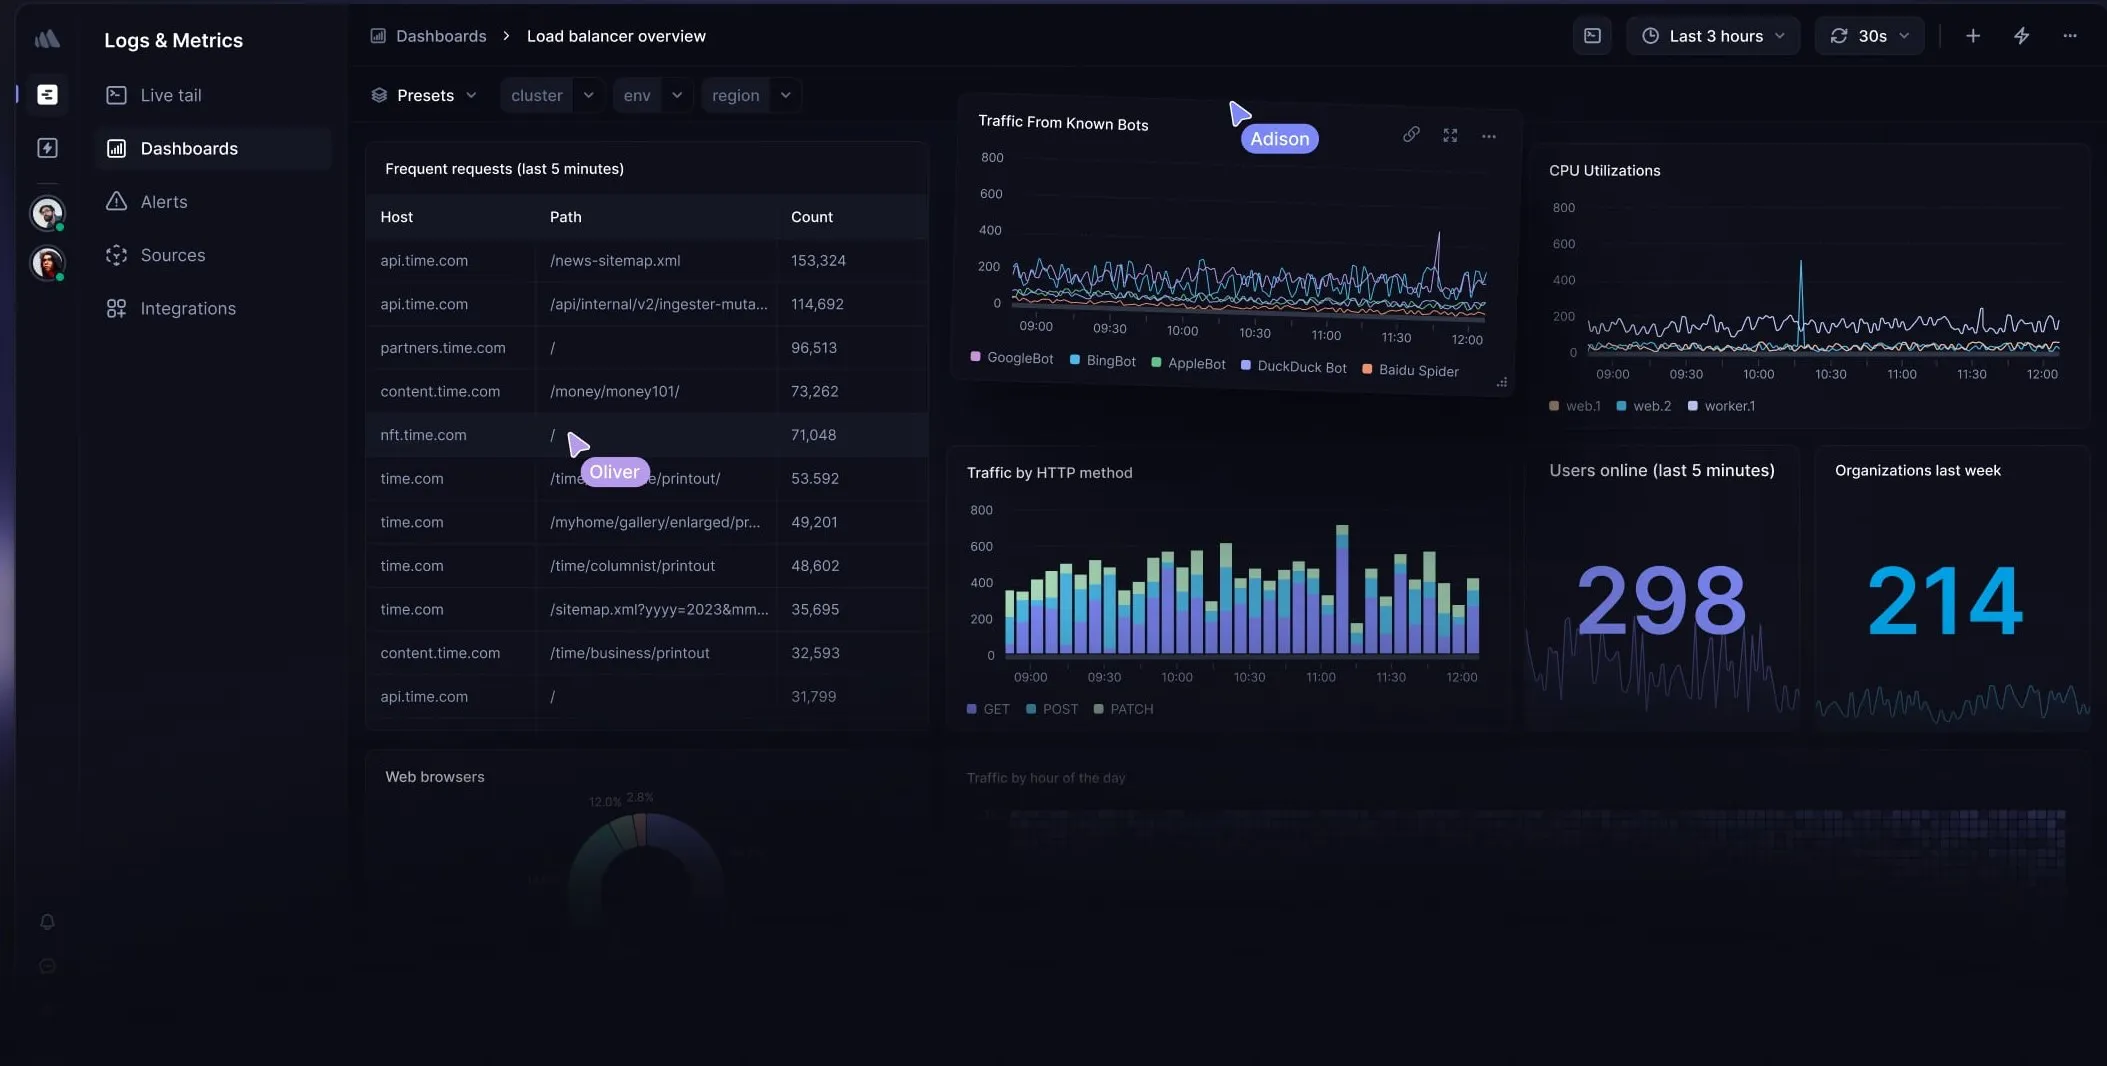Open Live tail in sidebar
This screenshot has width=2107, height=1066.
pos(170,95)
